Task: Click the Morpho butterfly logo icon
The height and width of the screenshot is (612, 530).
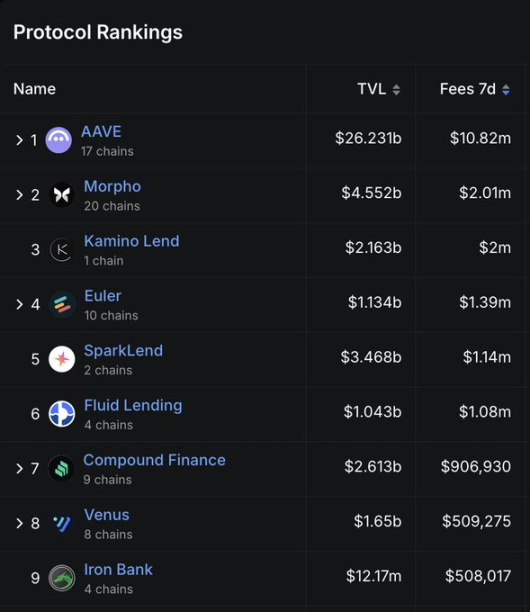Action: (62, 195)
